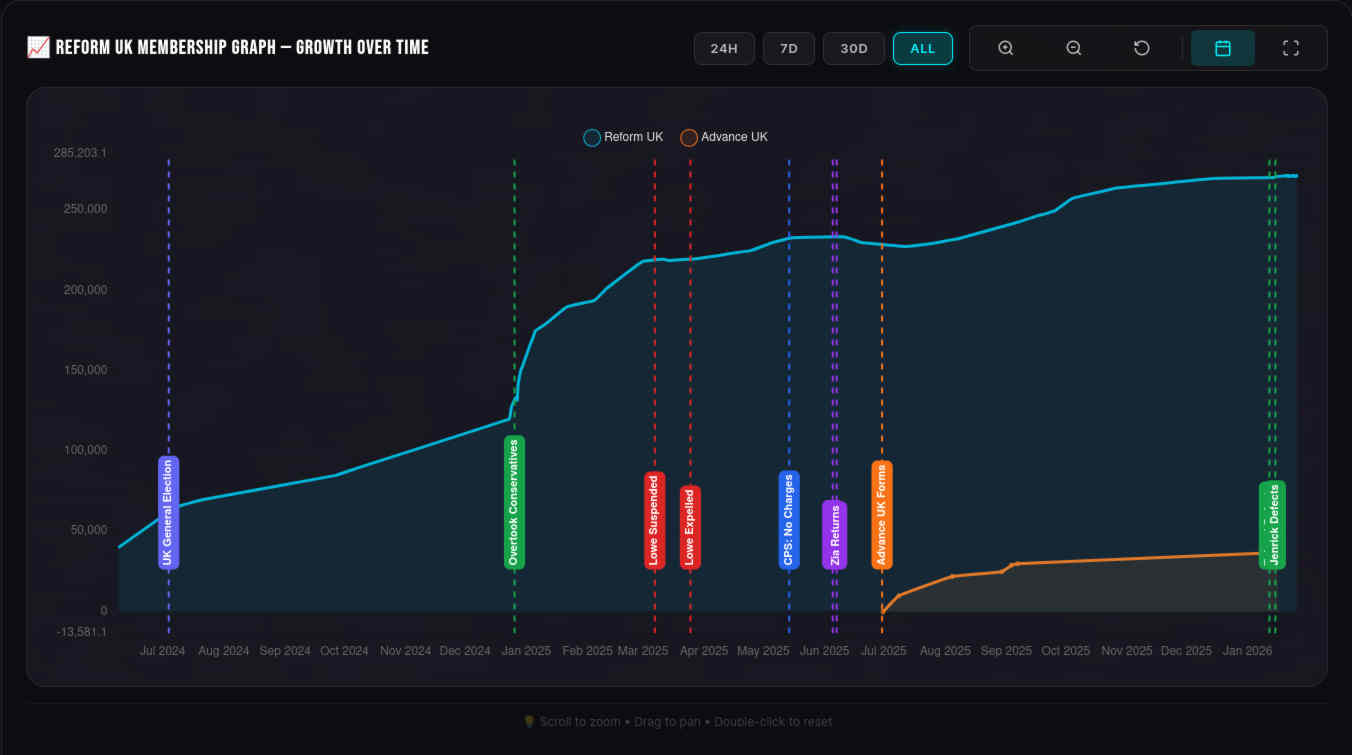Hide the Advance UK legend series
The image size is (1352, 755).
pos(724,137)
